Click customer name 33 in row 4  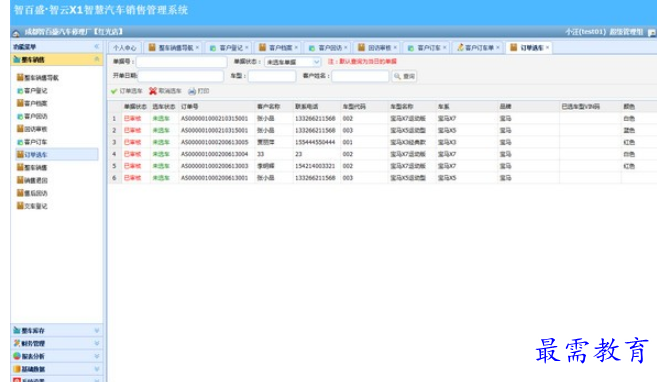click(261, 154)
